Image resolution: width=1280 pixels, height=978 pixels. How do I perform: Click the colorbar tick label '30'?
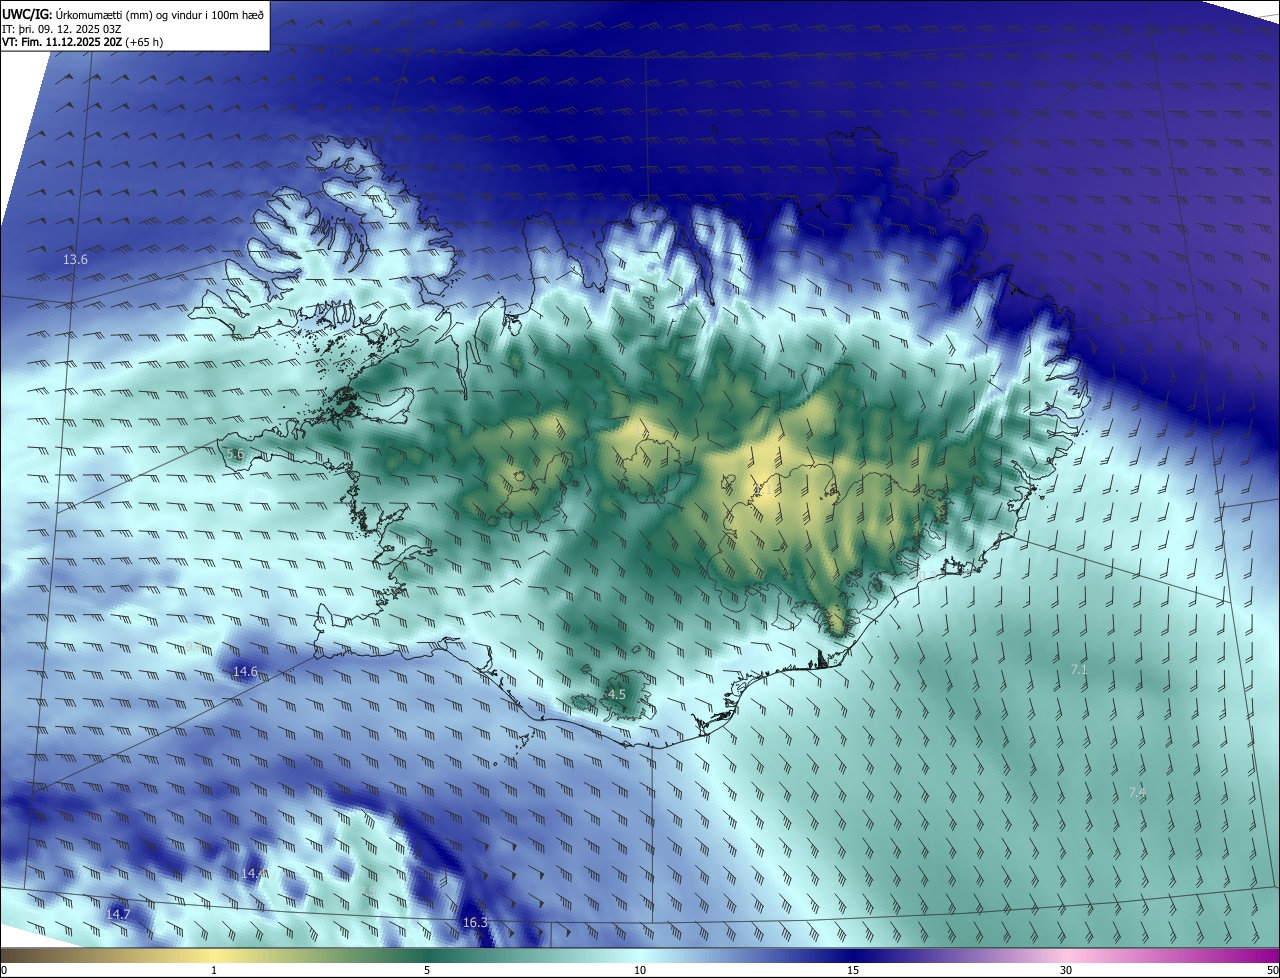click(1066, 970)
